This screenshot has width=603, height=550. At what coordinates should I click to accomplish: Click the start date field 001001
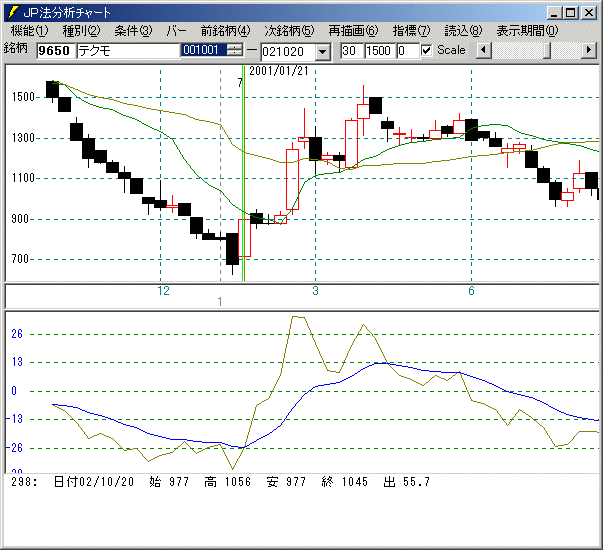(204, 50)
